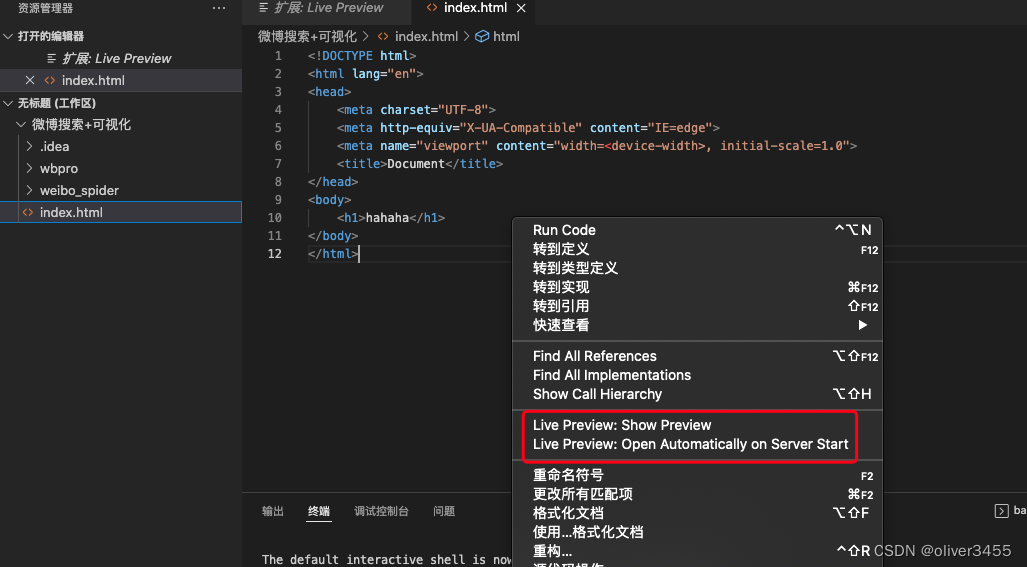Image resolution: width=1027 pixels, height=567 pixels.
Task: Collapse the 打开的编辑器 section
Action: [x=9, y=36]
